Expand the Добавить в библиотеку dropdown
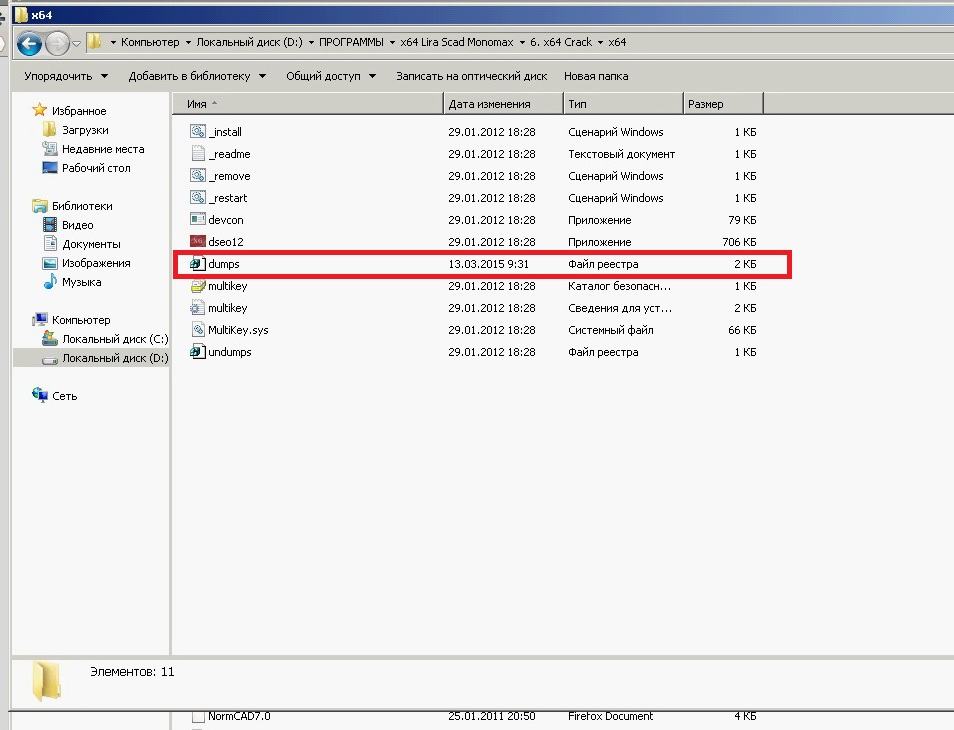 [196, 76]
